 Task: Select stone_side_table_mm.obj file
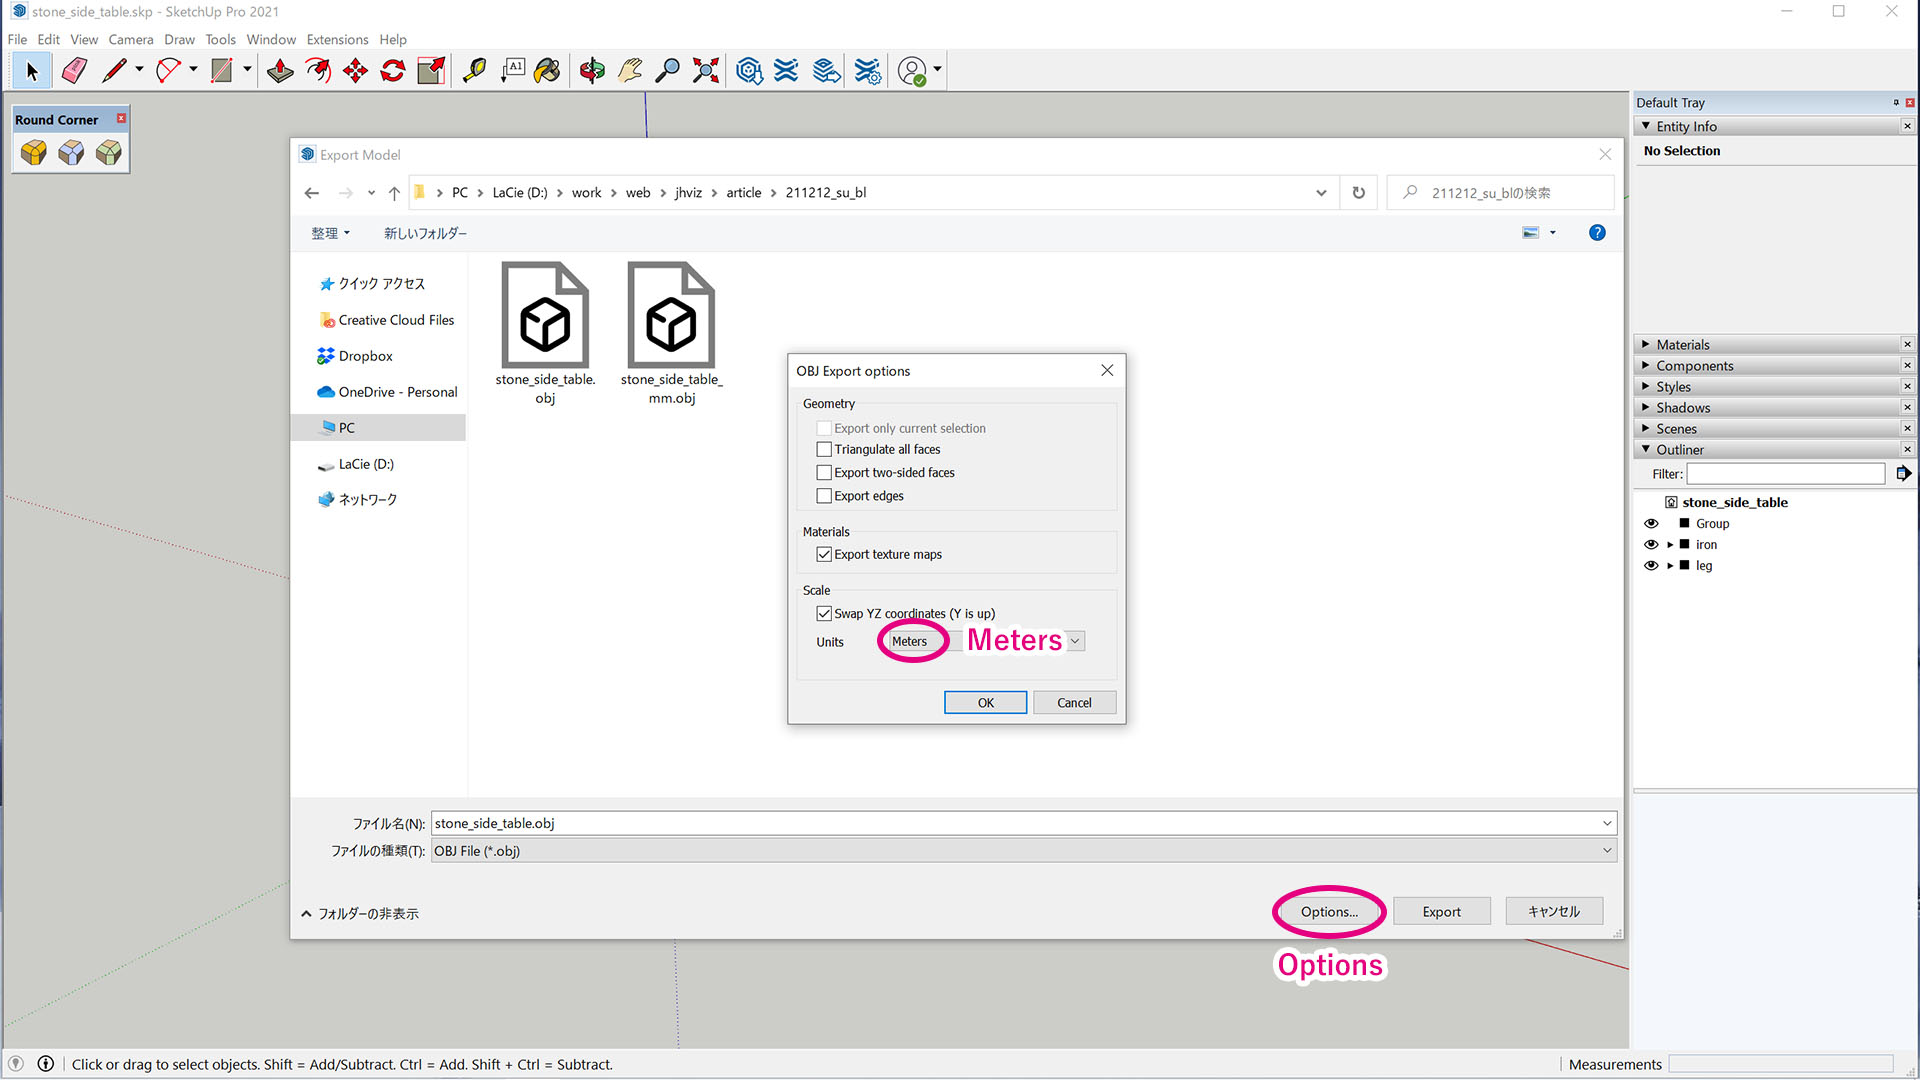pos(671,334)
